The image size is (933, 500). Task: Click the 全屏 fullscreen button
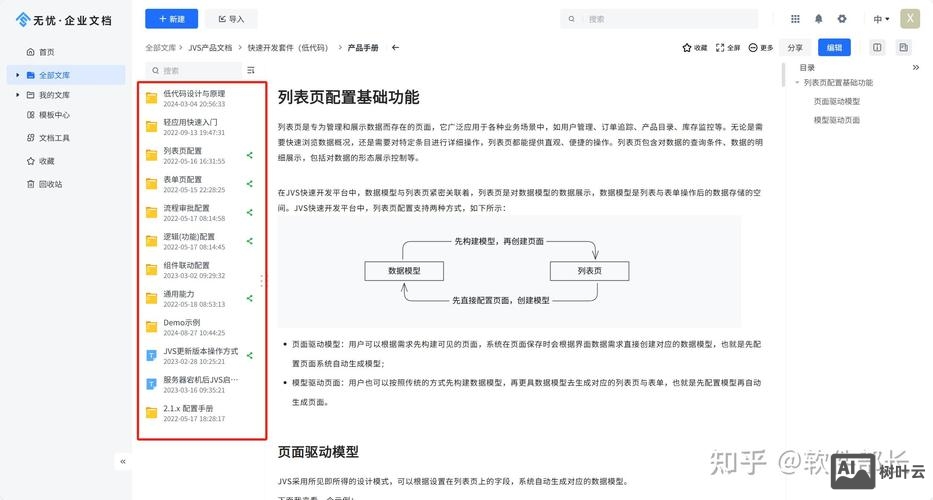tap(728, 48)
